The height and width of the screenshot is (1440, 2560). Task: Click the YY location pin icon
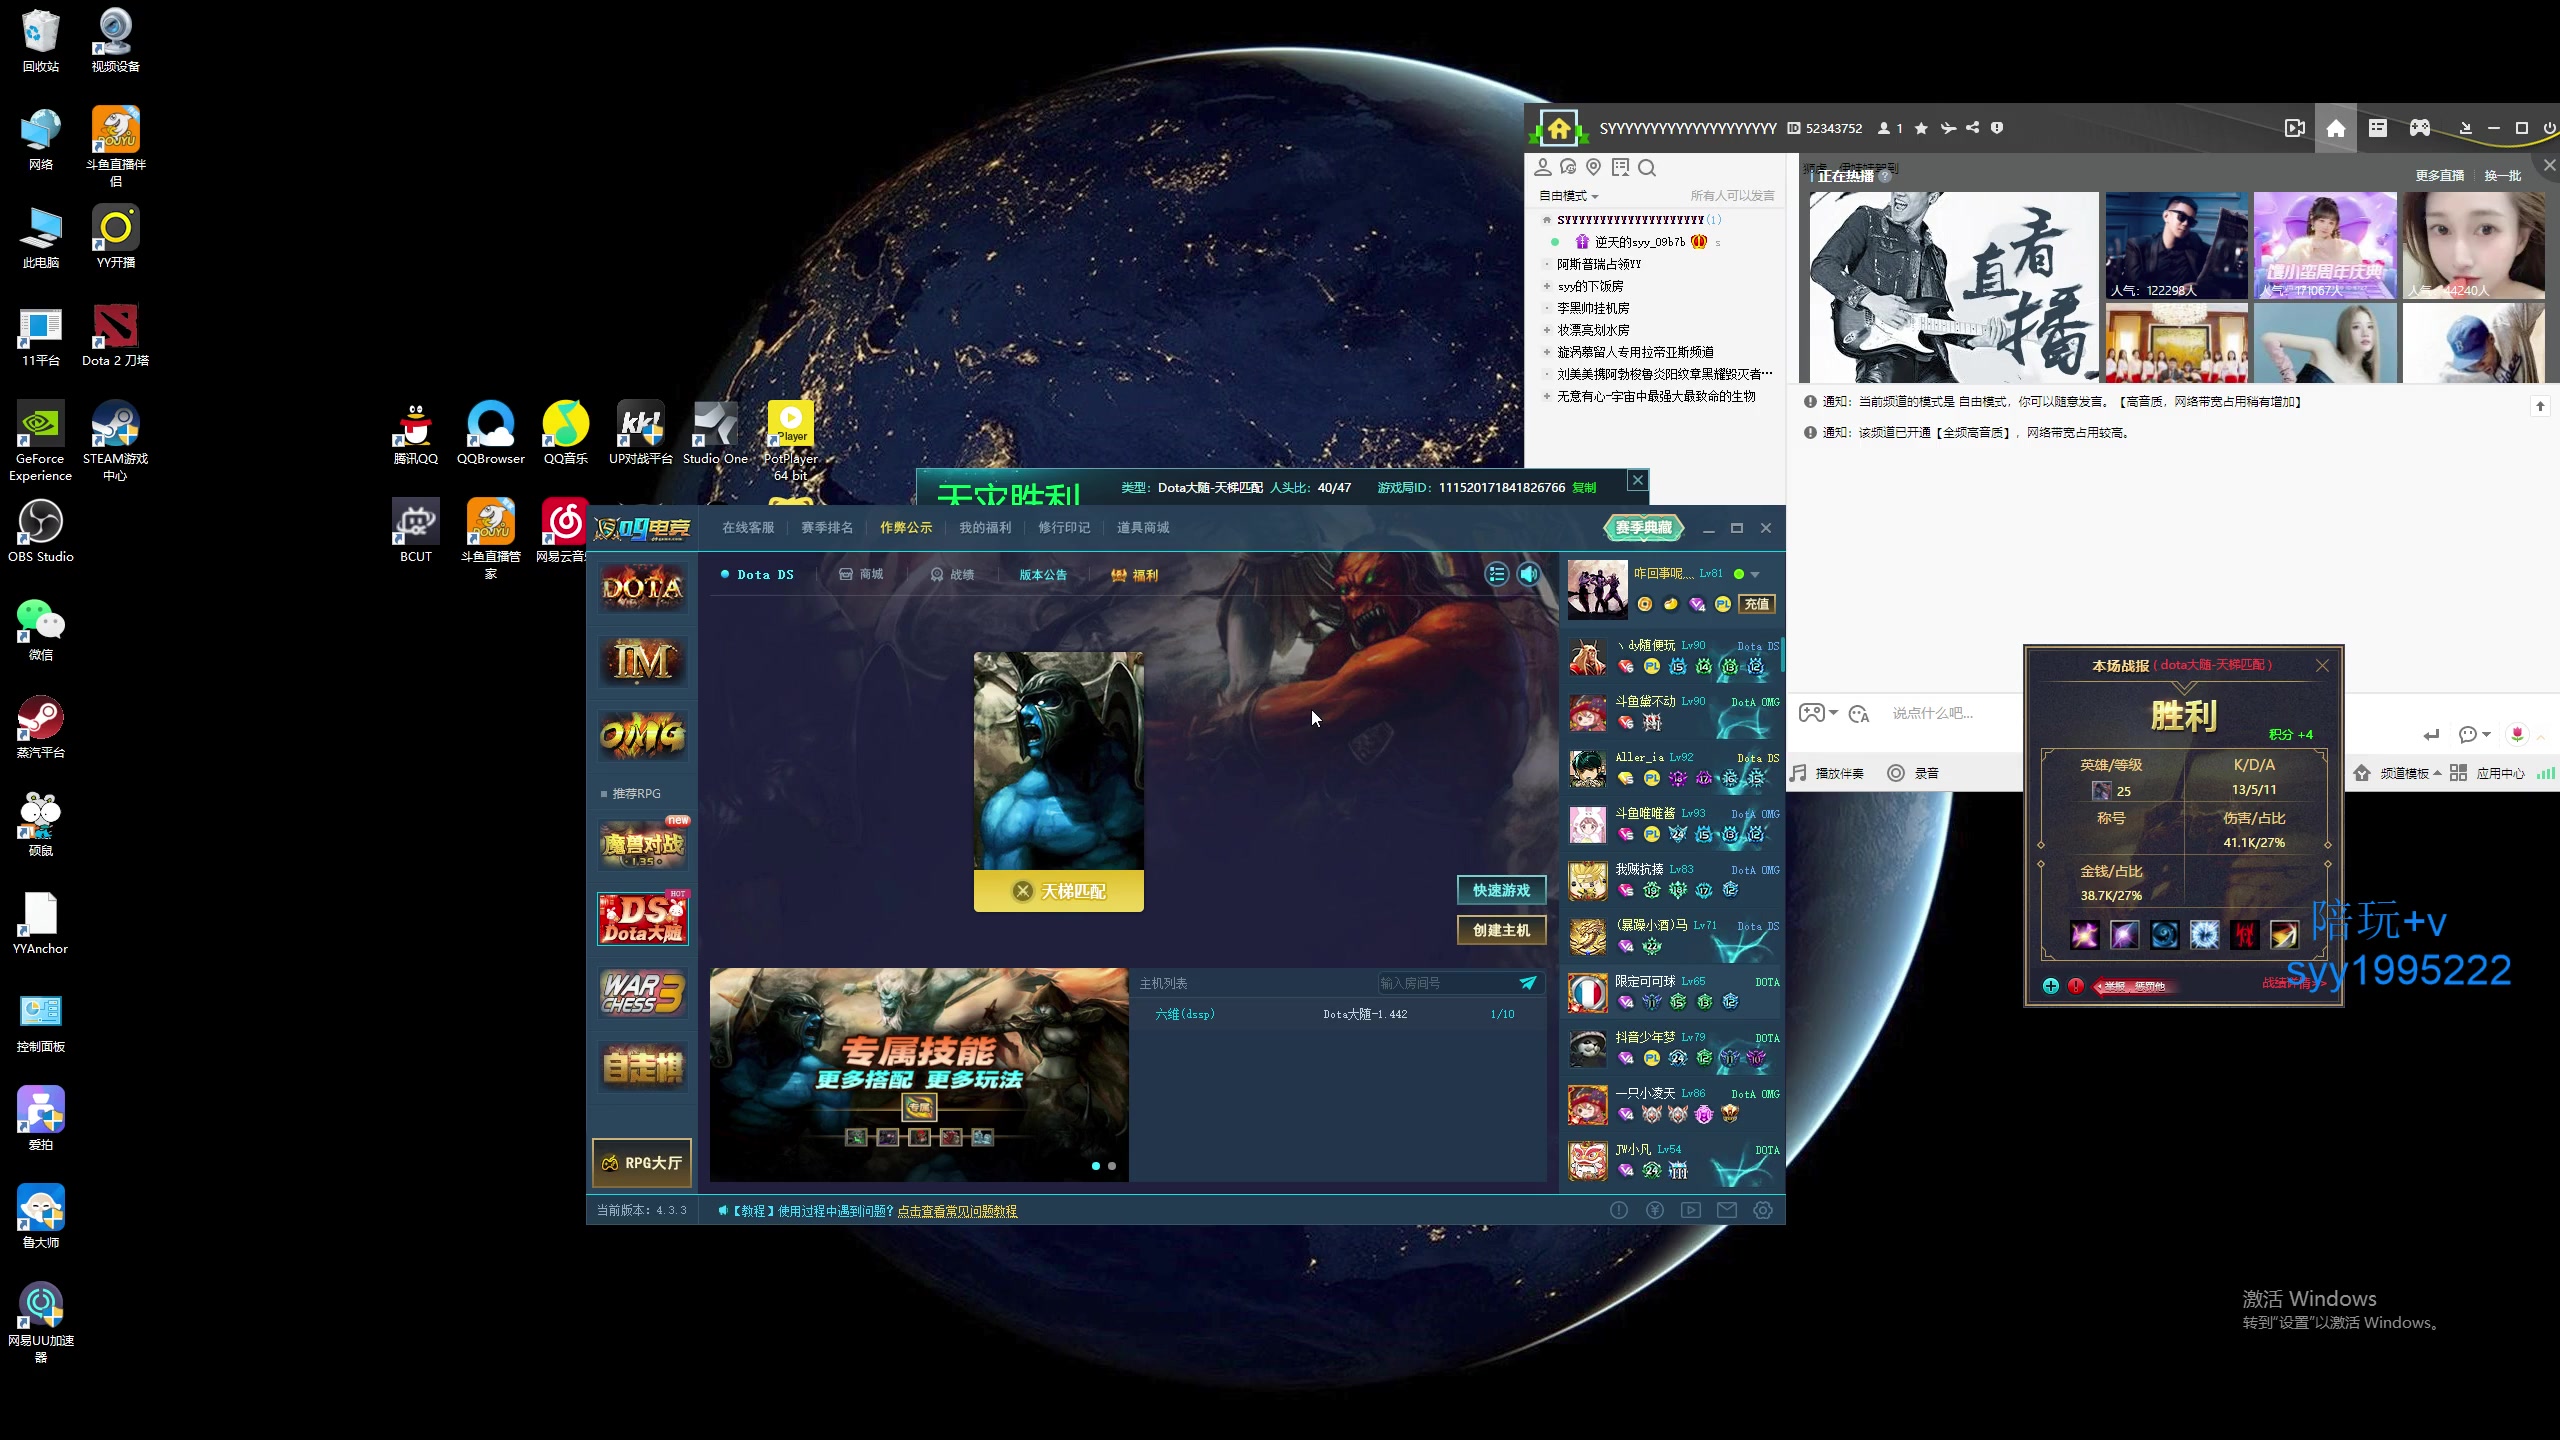click(1594, 167)
